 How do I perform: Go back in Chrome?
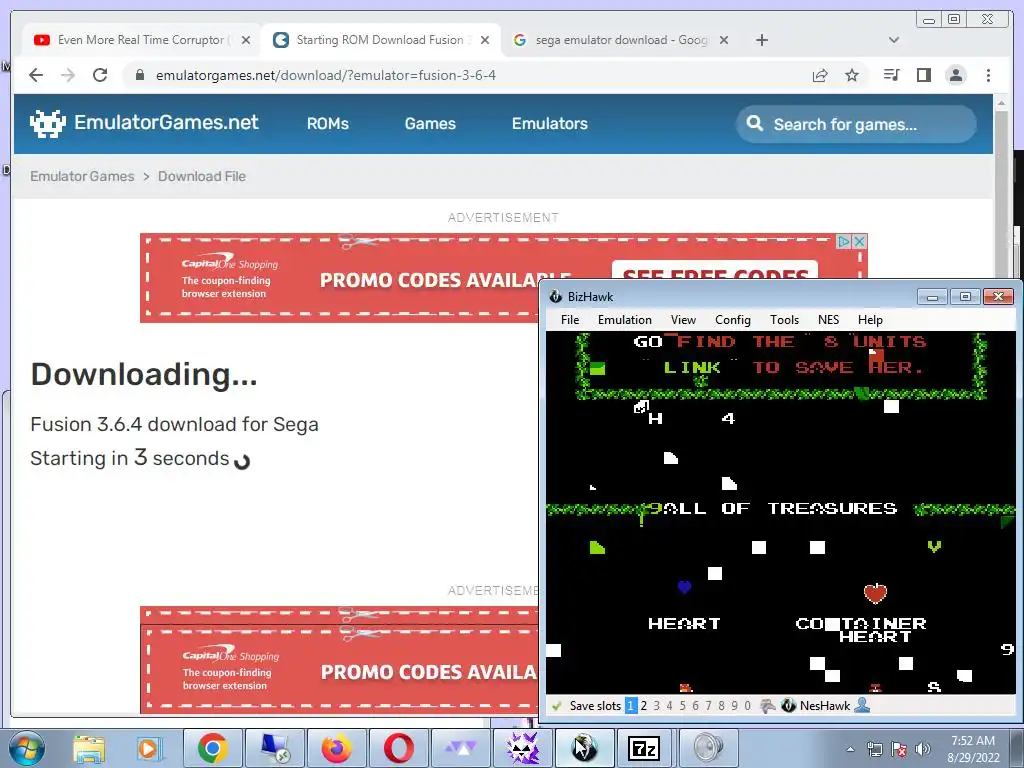[37, 75]
